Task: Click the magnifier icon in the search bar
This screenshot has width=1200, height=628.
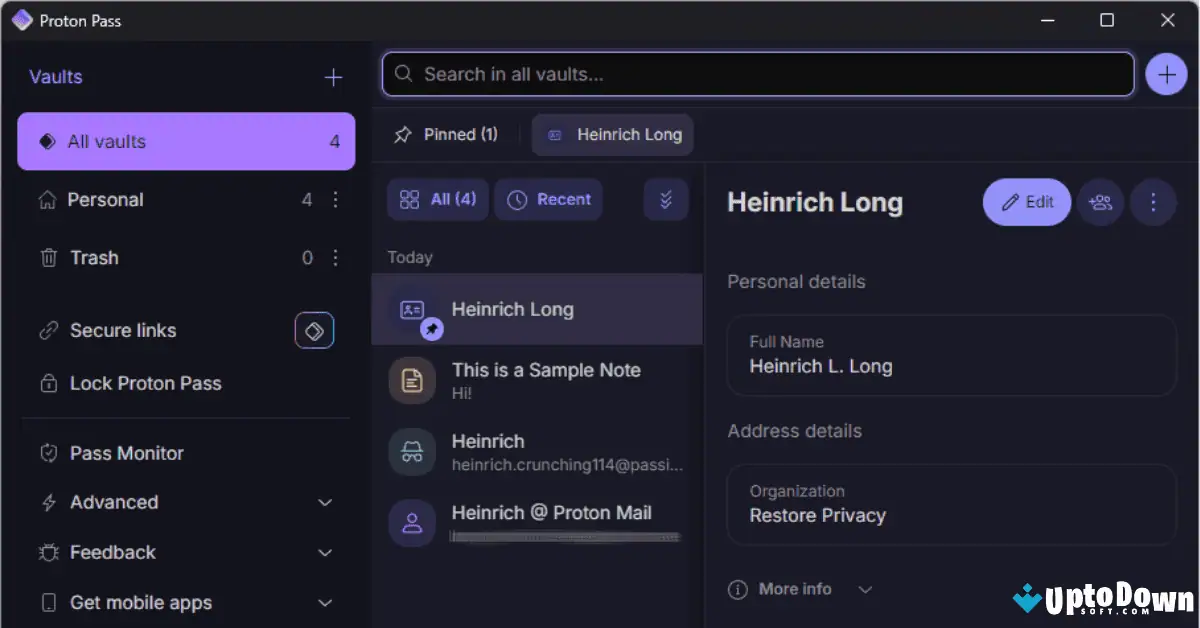Action: [403, 73]
